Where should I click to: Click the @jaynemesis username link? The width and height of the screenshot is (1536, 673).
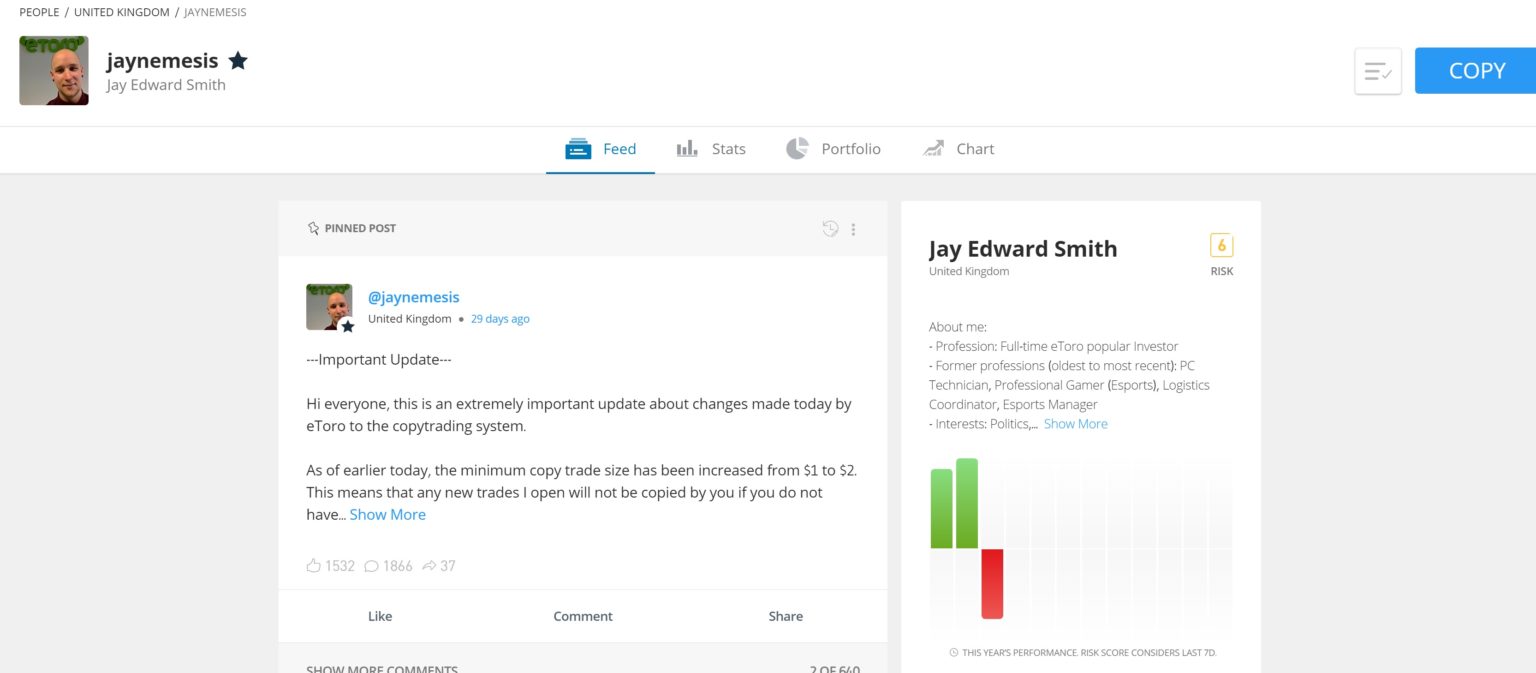point(413,297)
